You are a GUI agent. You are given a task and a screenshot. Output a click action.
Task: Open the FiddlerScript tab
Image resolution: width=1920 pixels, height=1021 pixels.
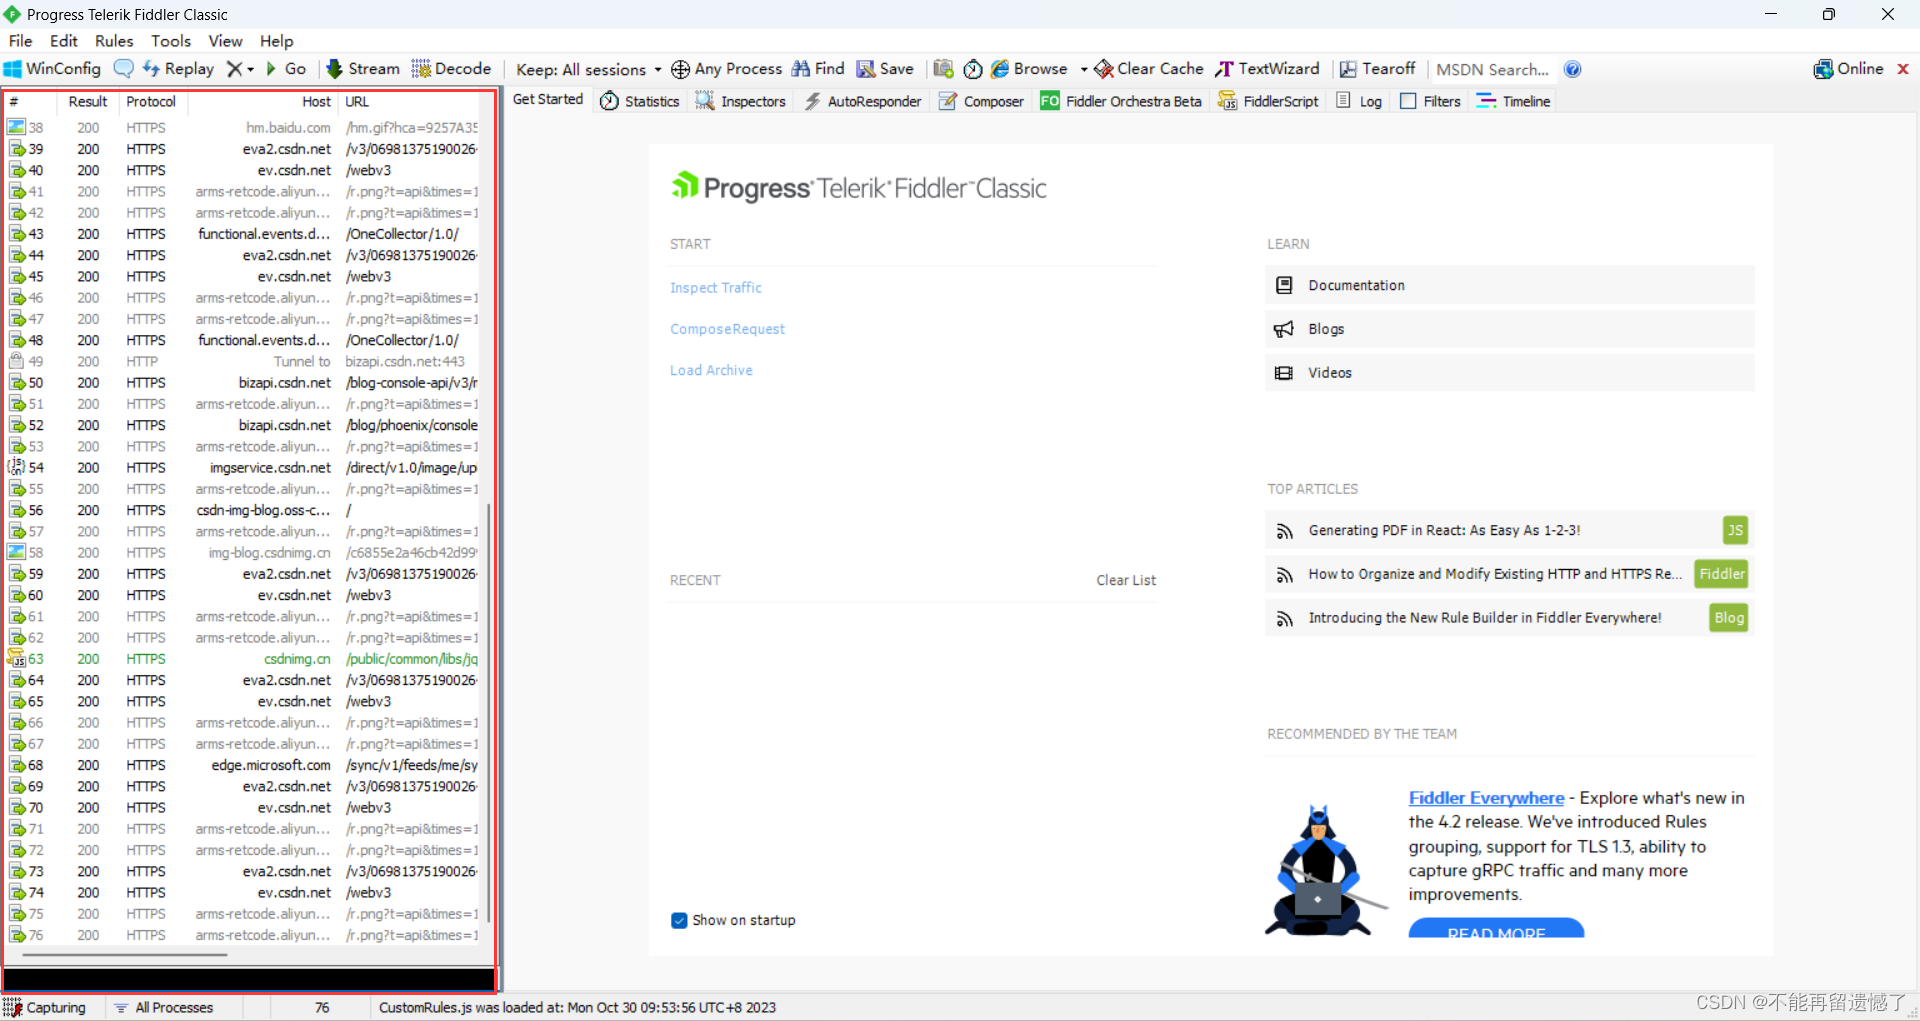pos(1268,101)
